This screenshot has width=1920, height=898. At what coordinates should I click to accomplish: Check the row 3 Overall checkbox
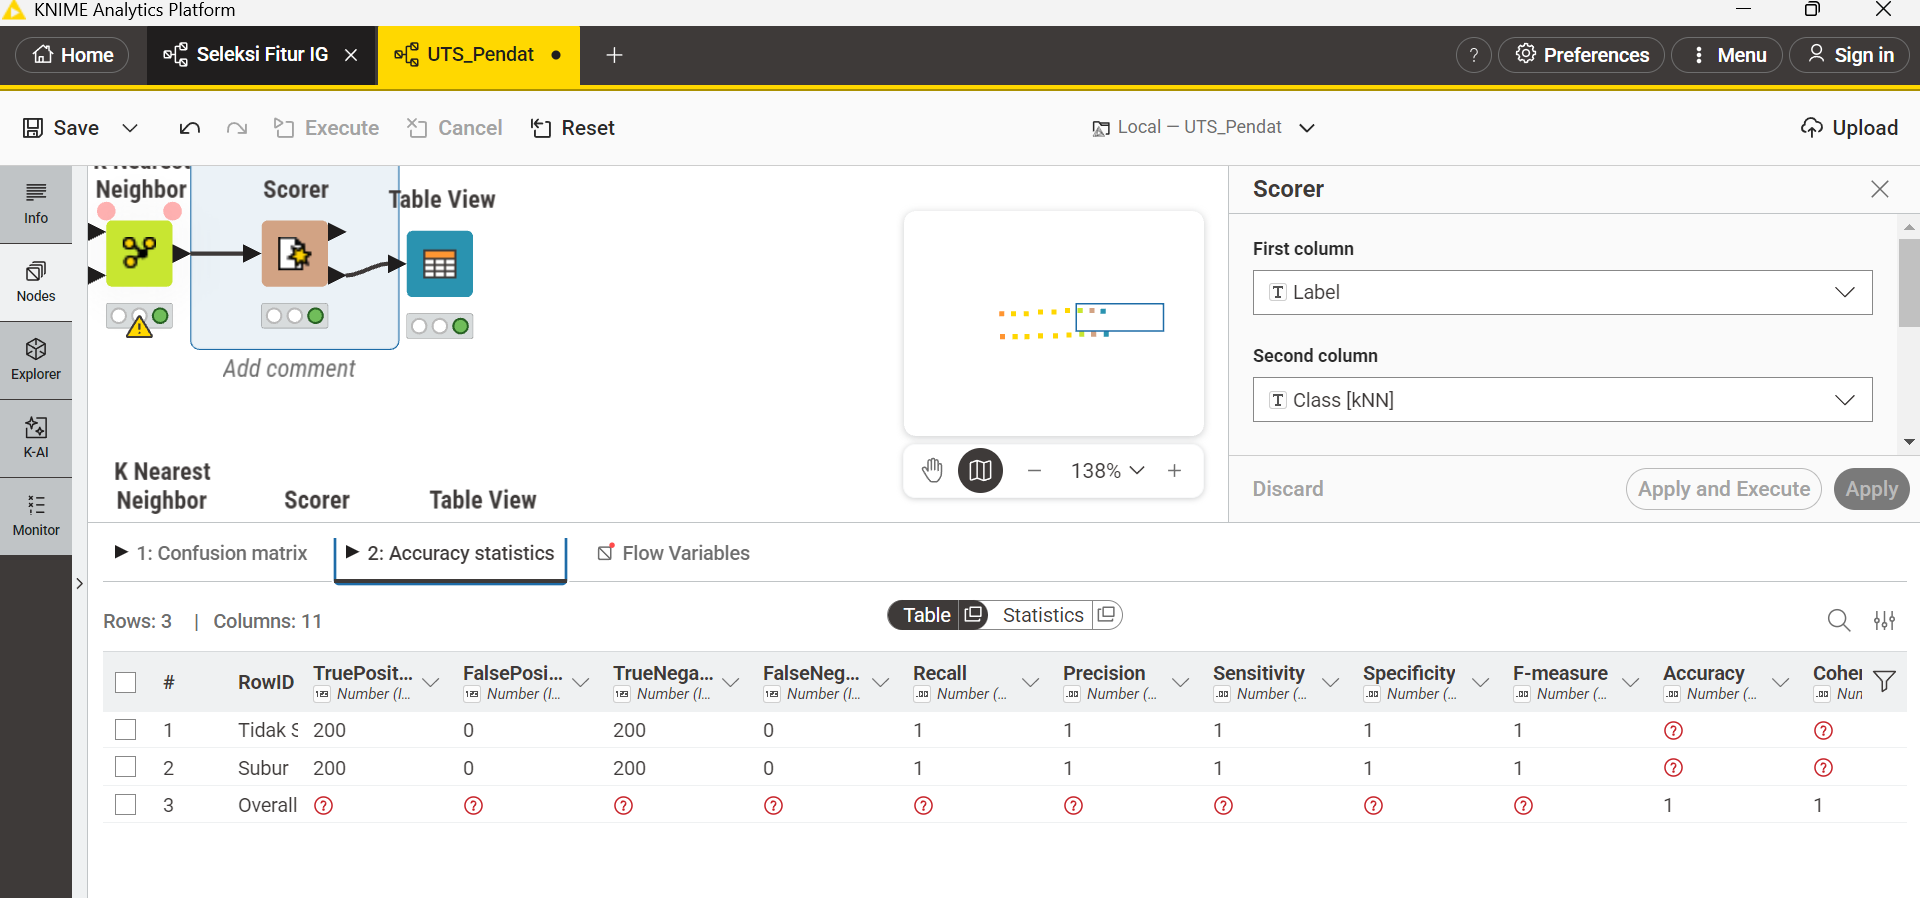[x=125, y=804]
